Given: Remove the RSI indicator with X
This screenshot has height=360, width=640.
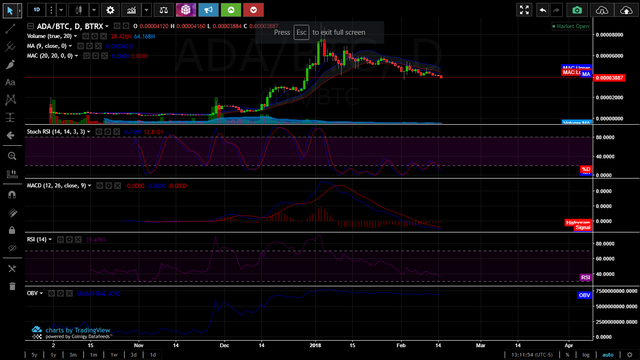Looking at the screenshot, I should click(x=78, y=240).
